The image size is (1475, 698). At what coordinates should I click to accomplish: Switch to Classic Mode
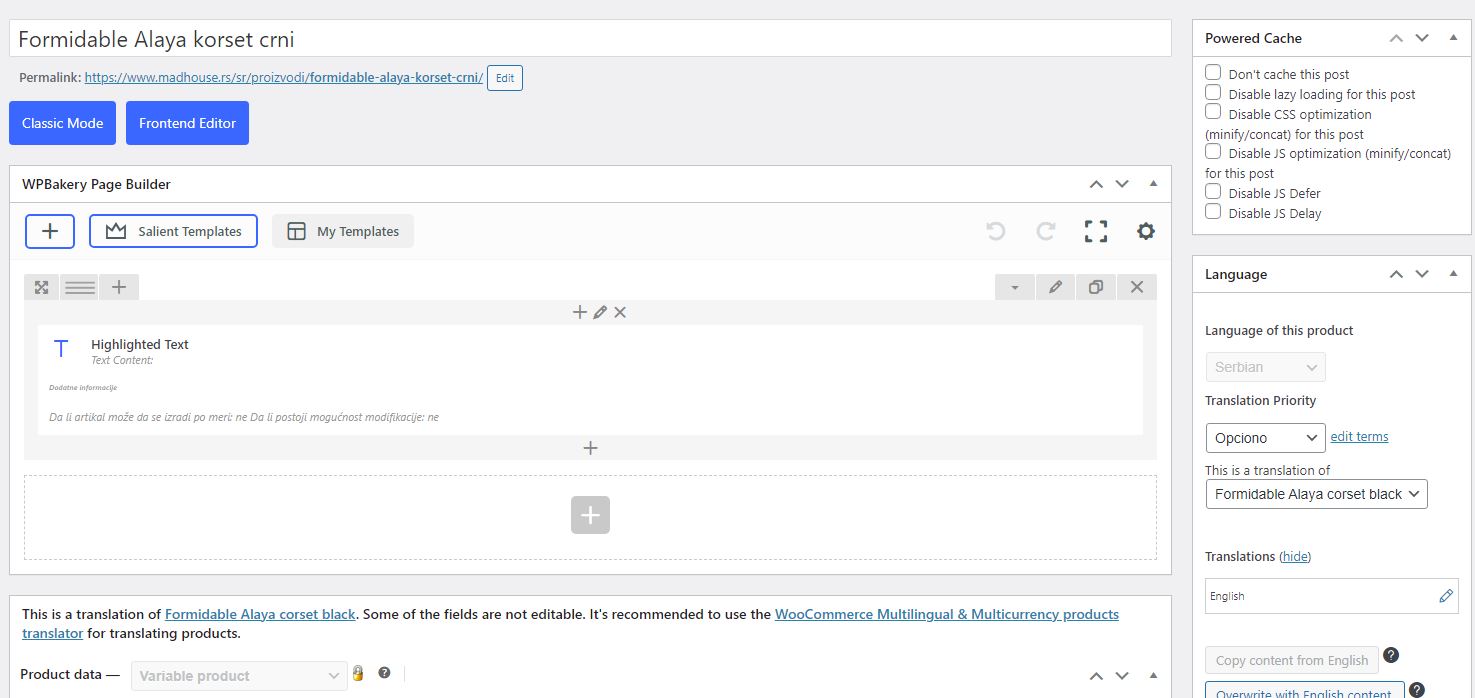coord(62,123)
